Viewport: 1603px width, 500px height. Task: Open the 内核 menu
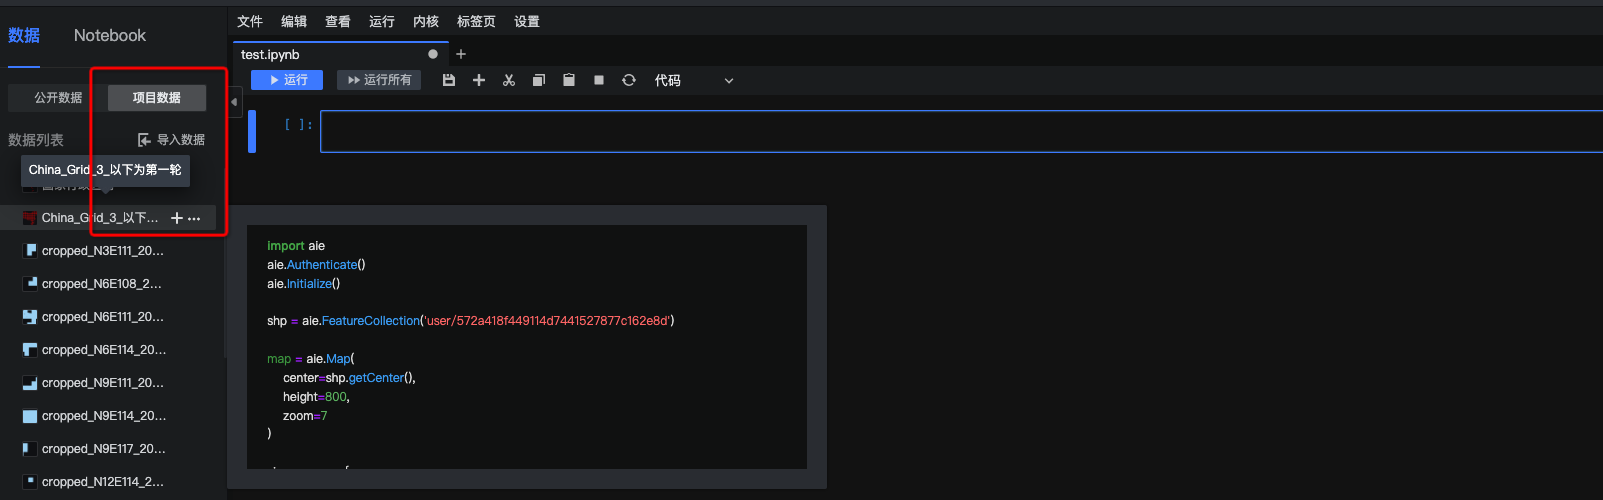pos(426,21)
